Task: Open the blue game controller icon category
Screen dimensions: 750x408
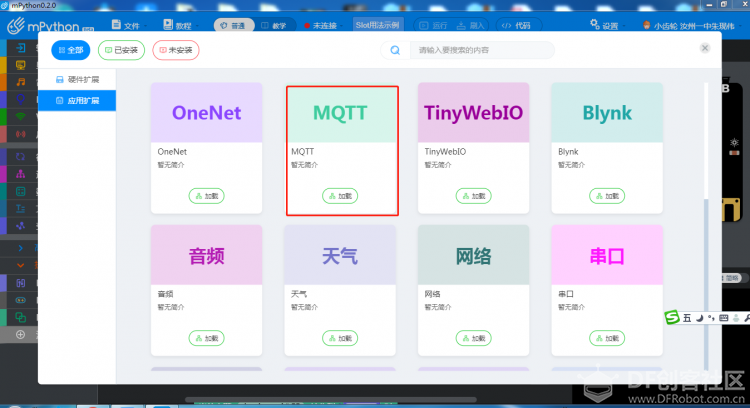Action: 21,300
